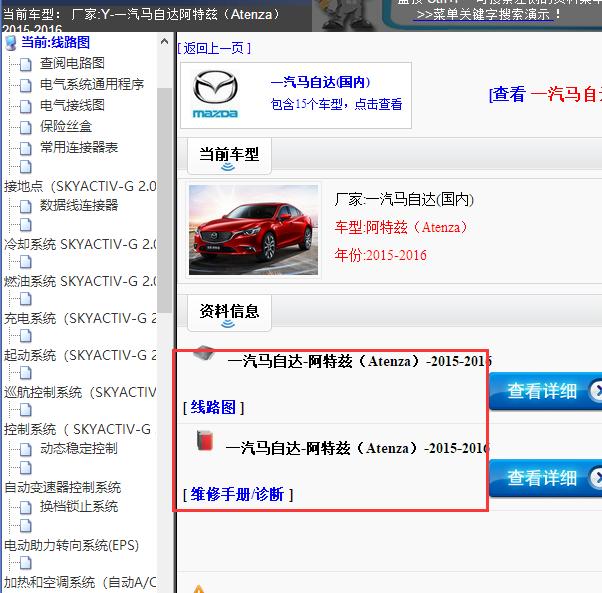This screenshot has width=602, height=593.
Task: Click the 厂家:一汽马自达(国内) text
Action: coord(404,200)
